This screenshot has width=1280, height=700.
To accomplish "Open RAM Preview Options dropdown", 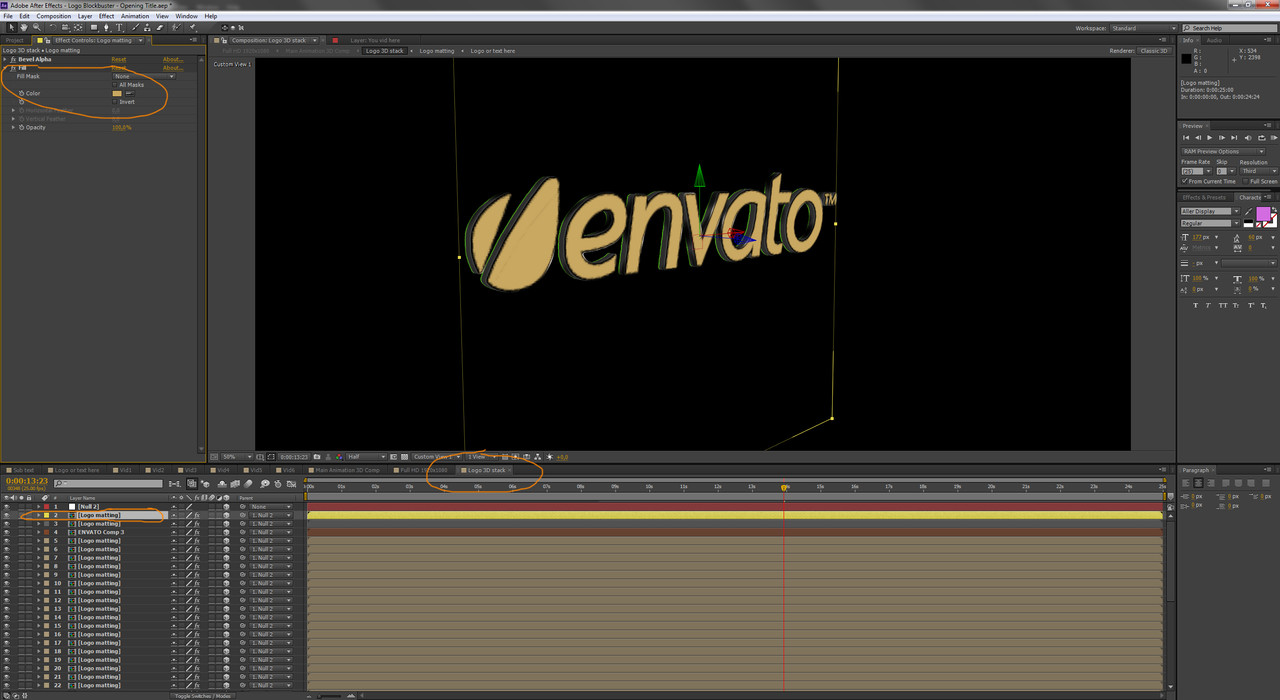I will coord(1223,151).
